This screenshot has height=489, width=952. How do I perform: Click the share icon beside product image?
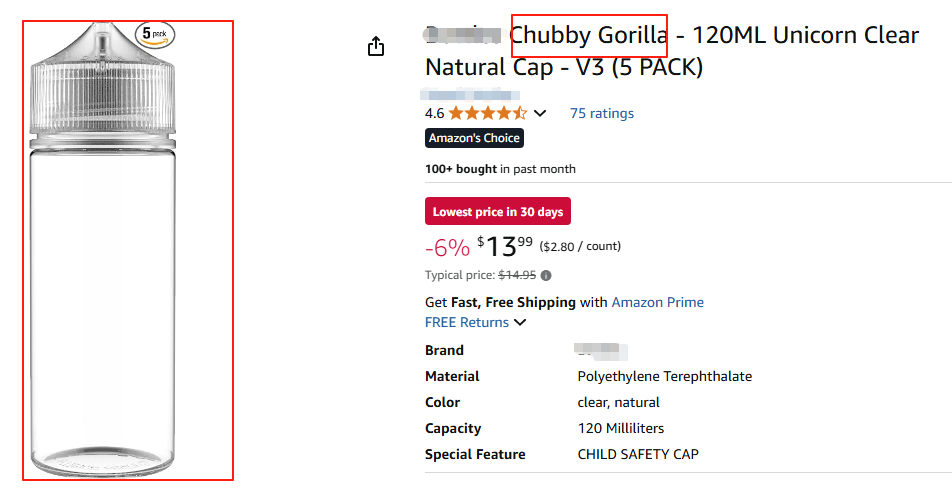pyautogui.click(x=376, y=47)
